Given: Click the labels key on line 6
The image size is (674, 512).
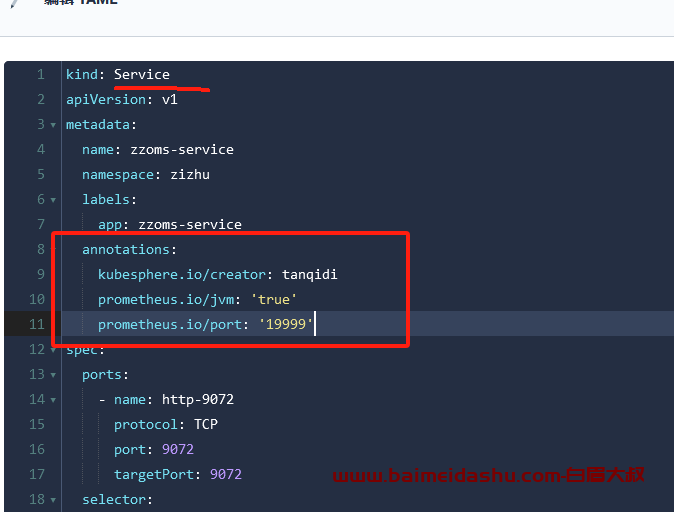Looking at the screenshot, I should [106, 199].
